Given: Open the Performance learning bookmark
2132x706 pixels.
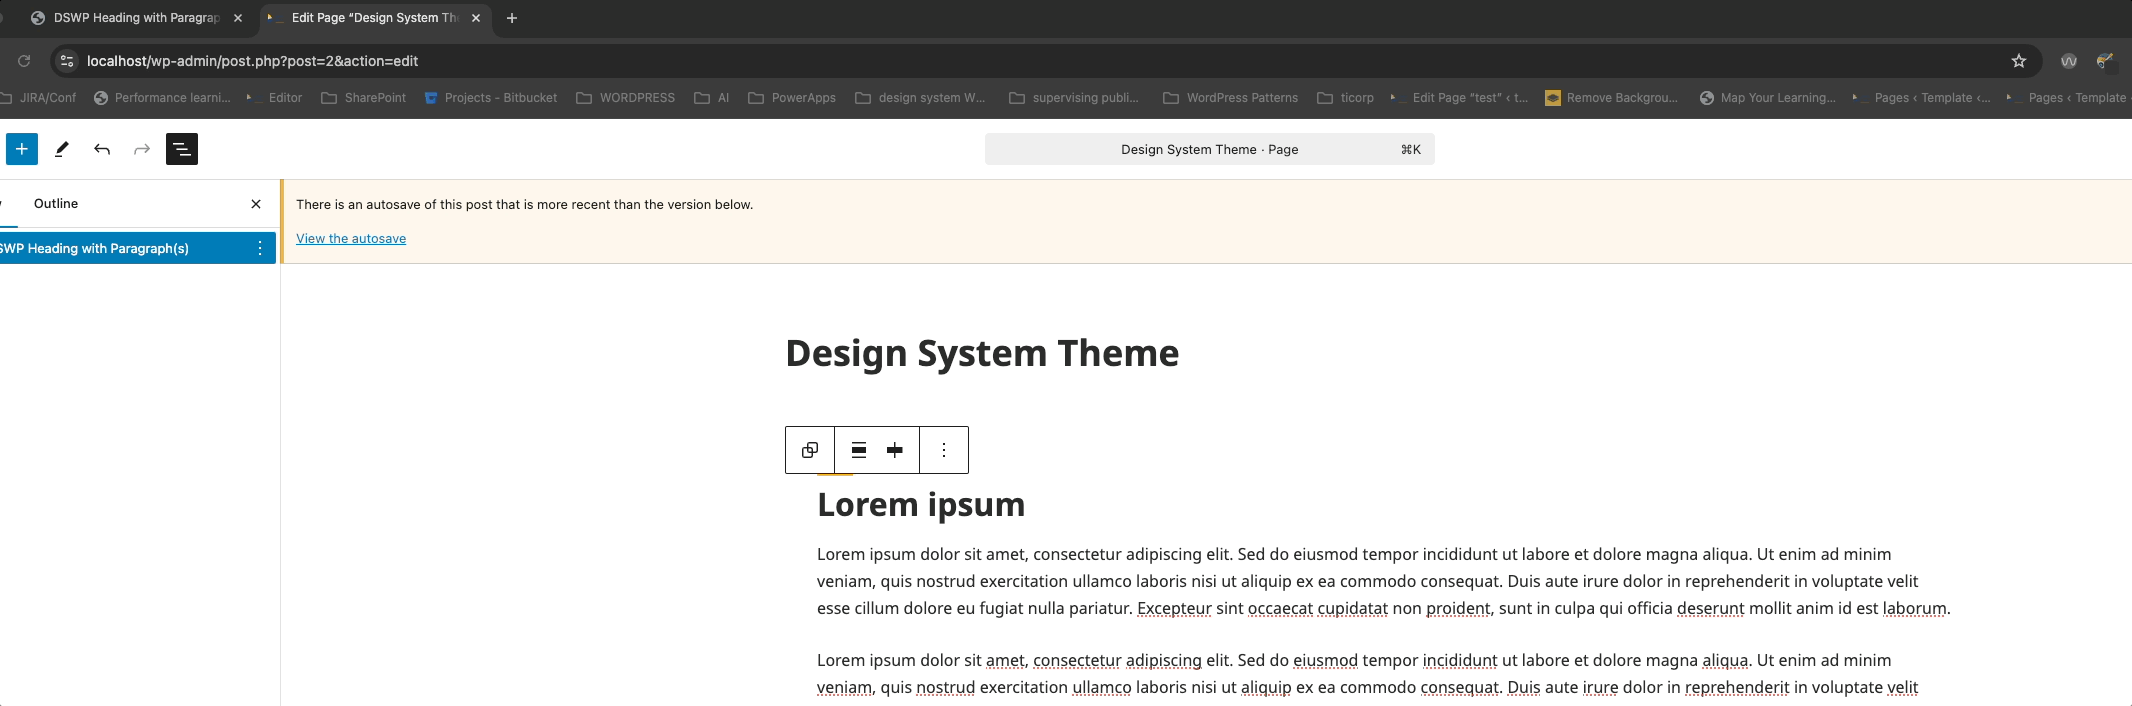Looking at the screenshot, I should [x=162, y=98].
